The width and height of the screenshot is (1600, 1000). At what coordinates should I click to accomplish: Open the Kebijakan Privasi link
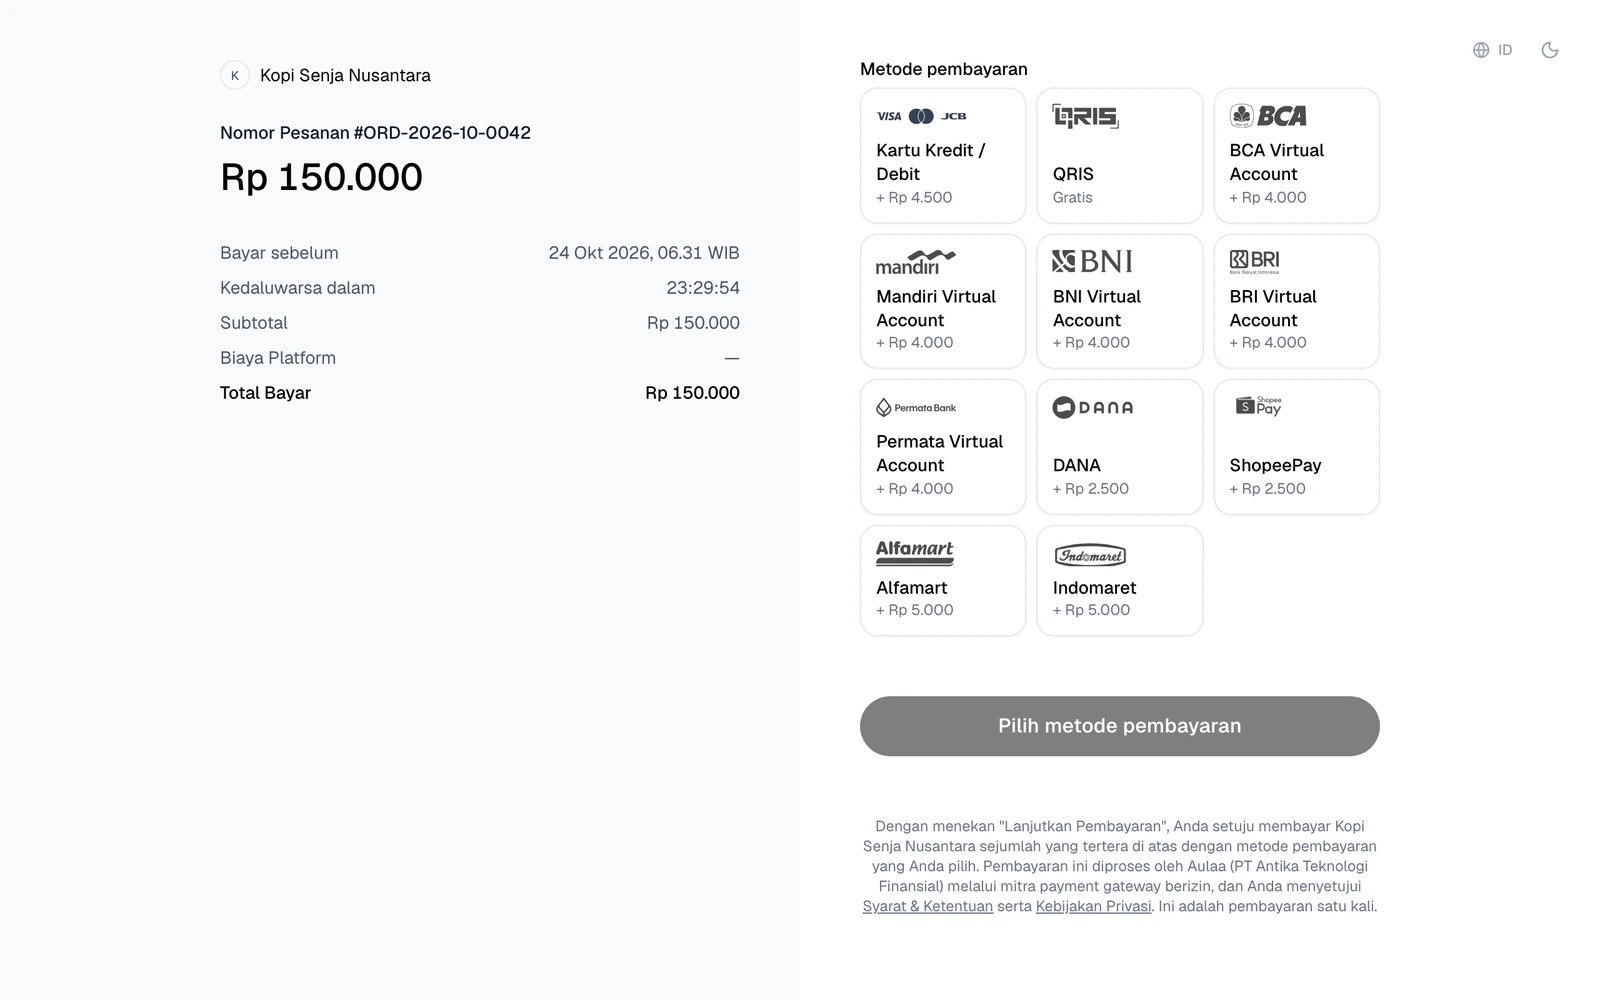tap(1094, 906)
